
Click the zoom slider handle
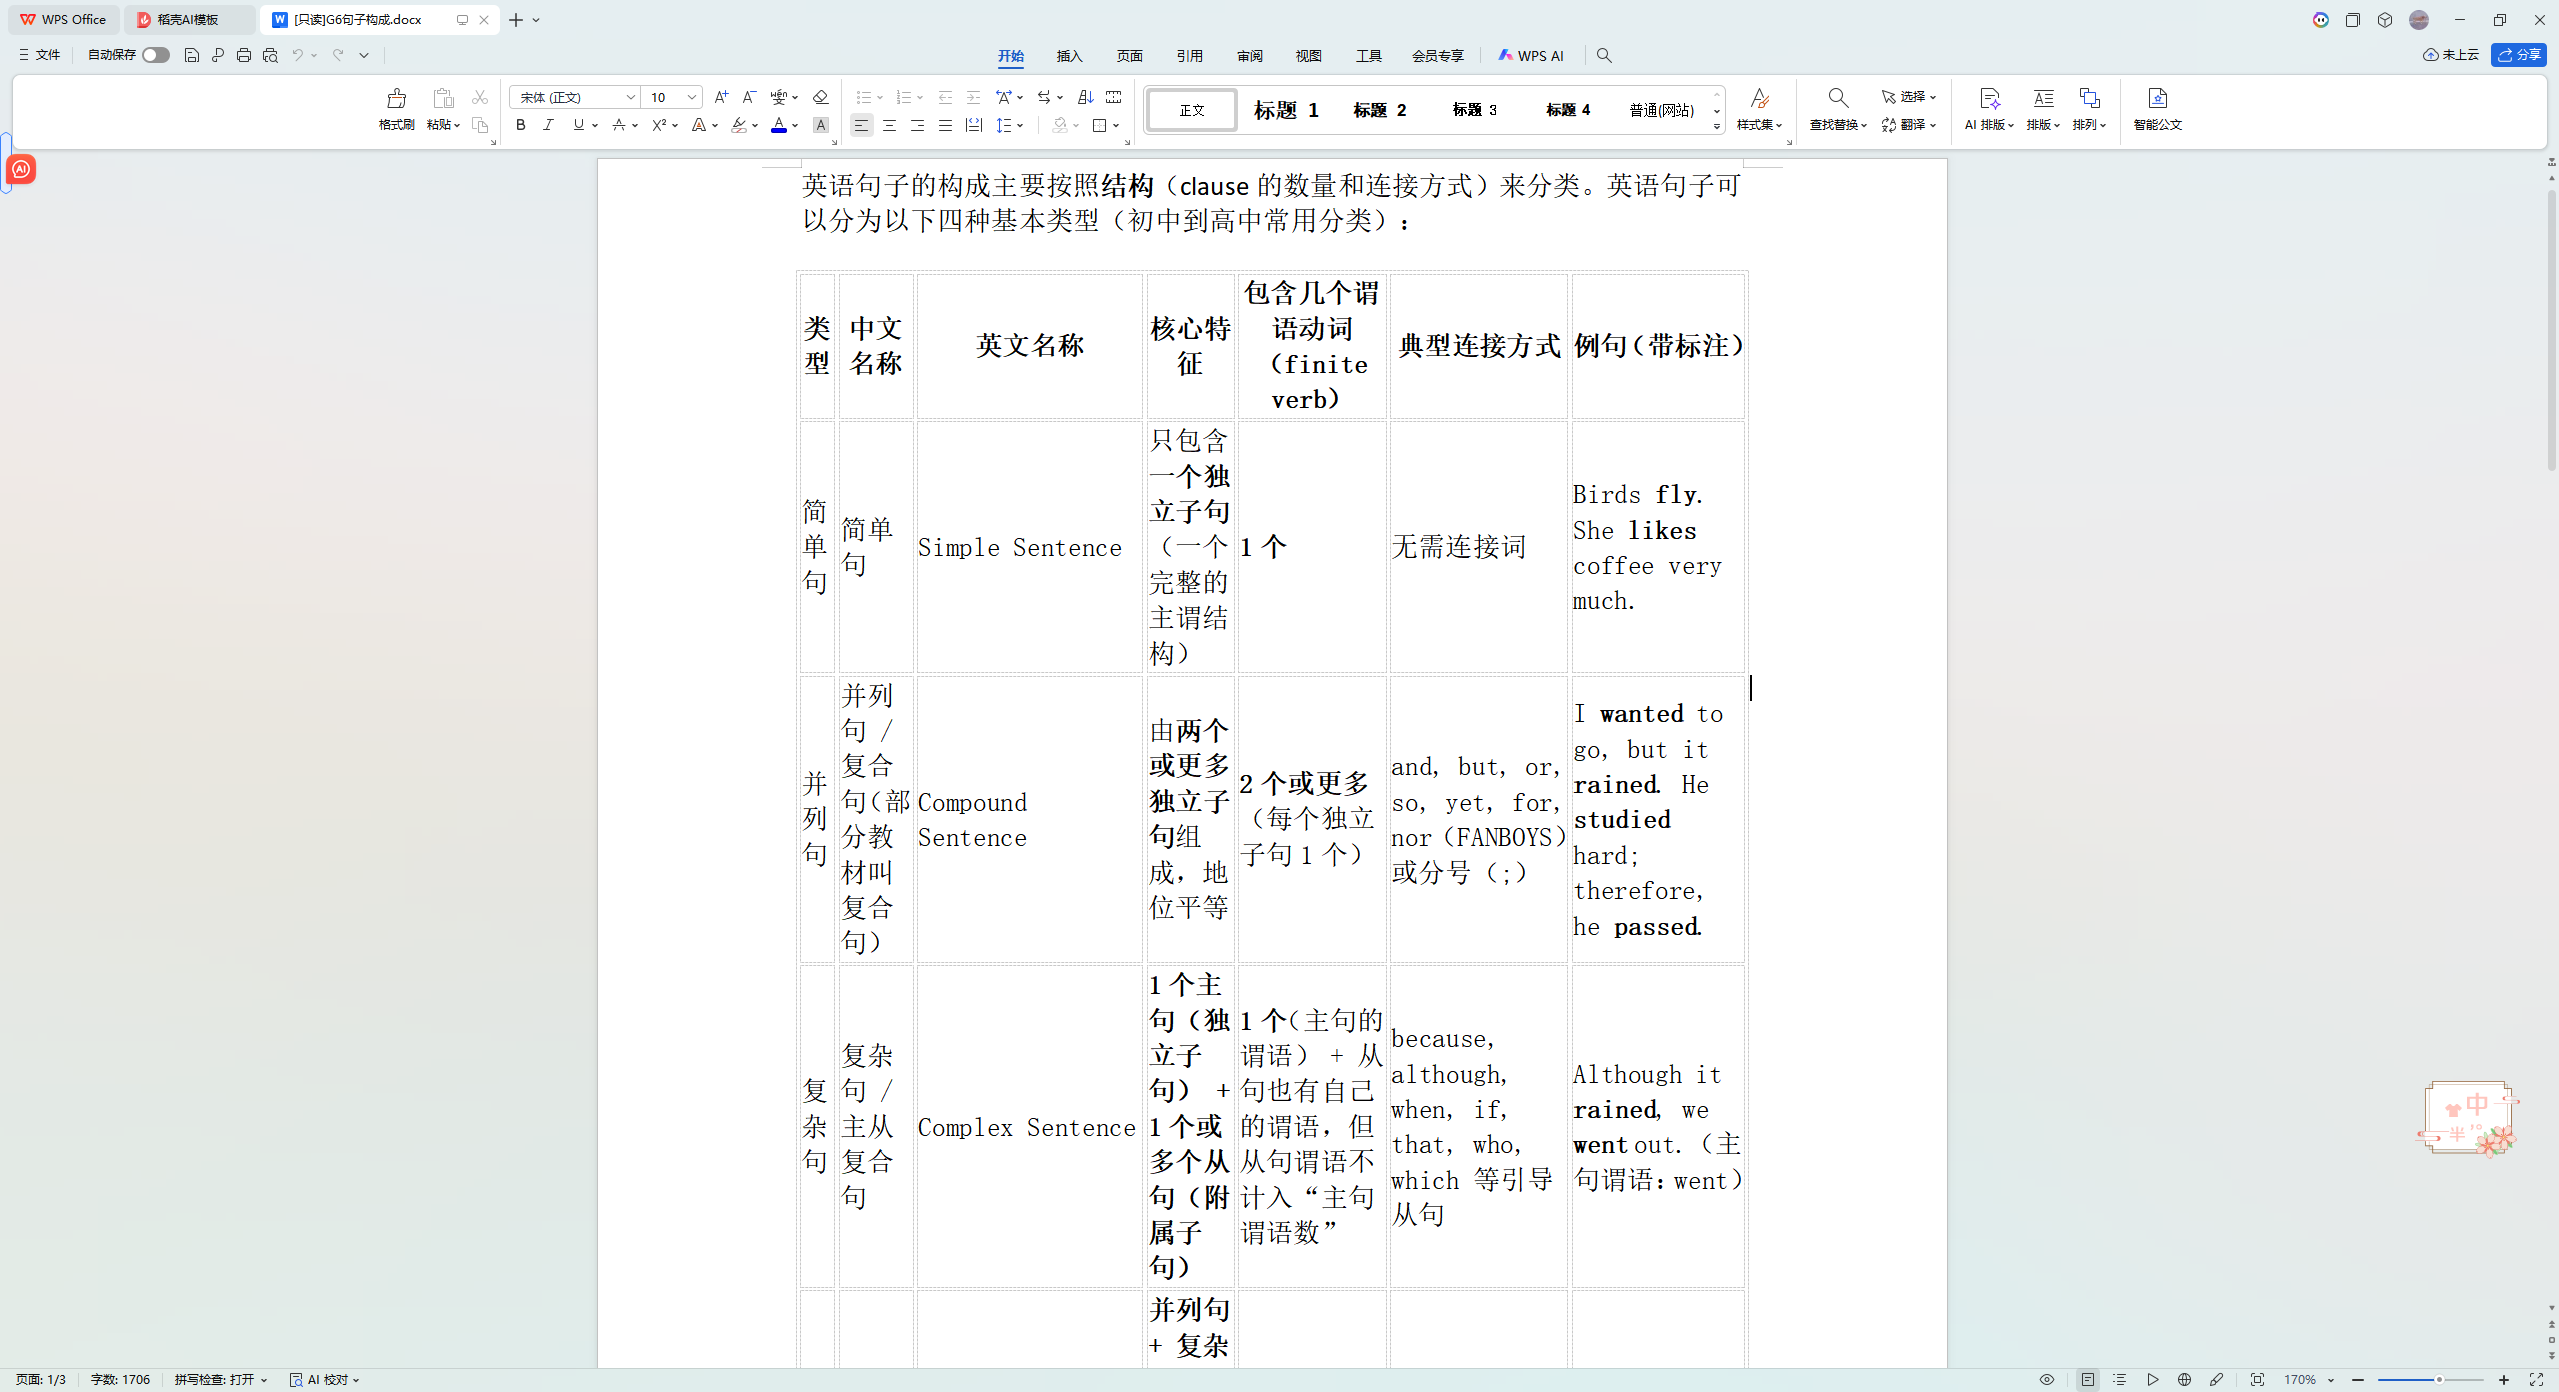pos(2438,1380)
